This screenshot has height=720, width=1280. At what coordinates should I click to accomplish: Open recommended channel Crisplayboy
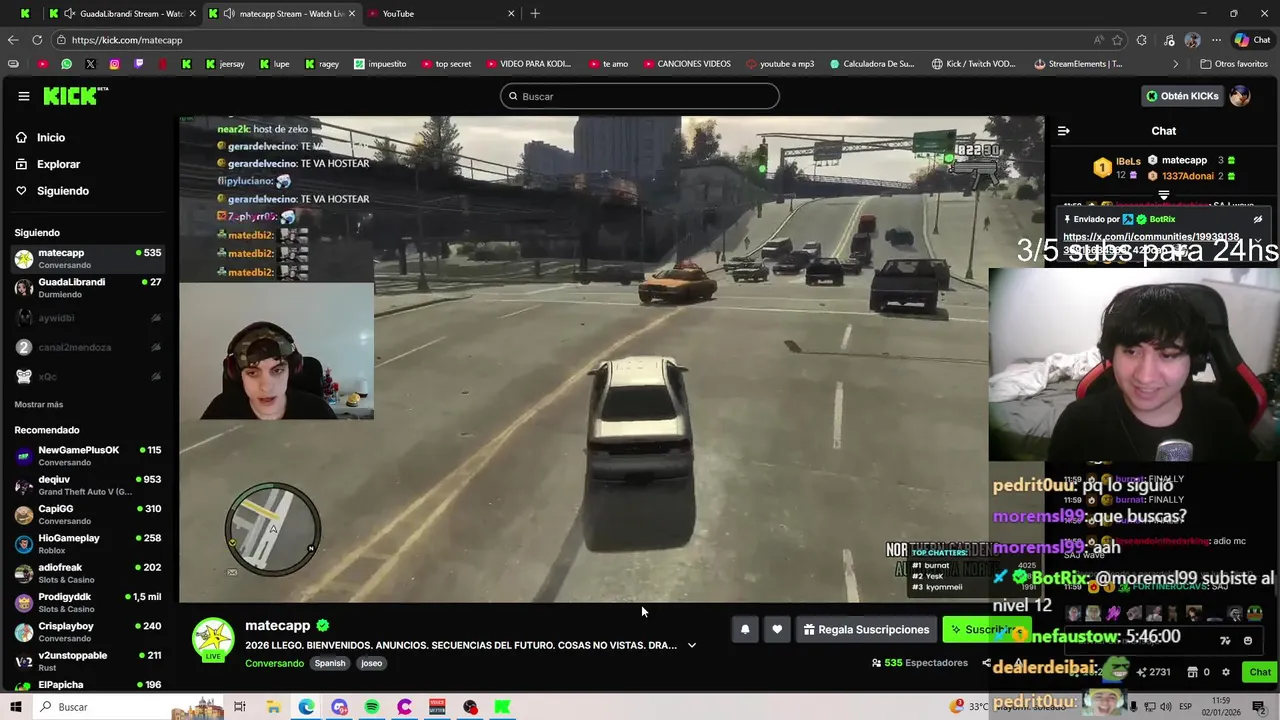click(x=88, y=632)
